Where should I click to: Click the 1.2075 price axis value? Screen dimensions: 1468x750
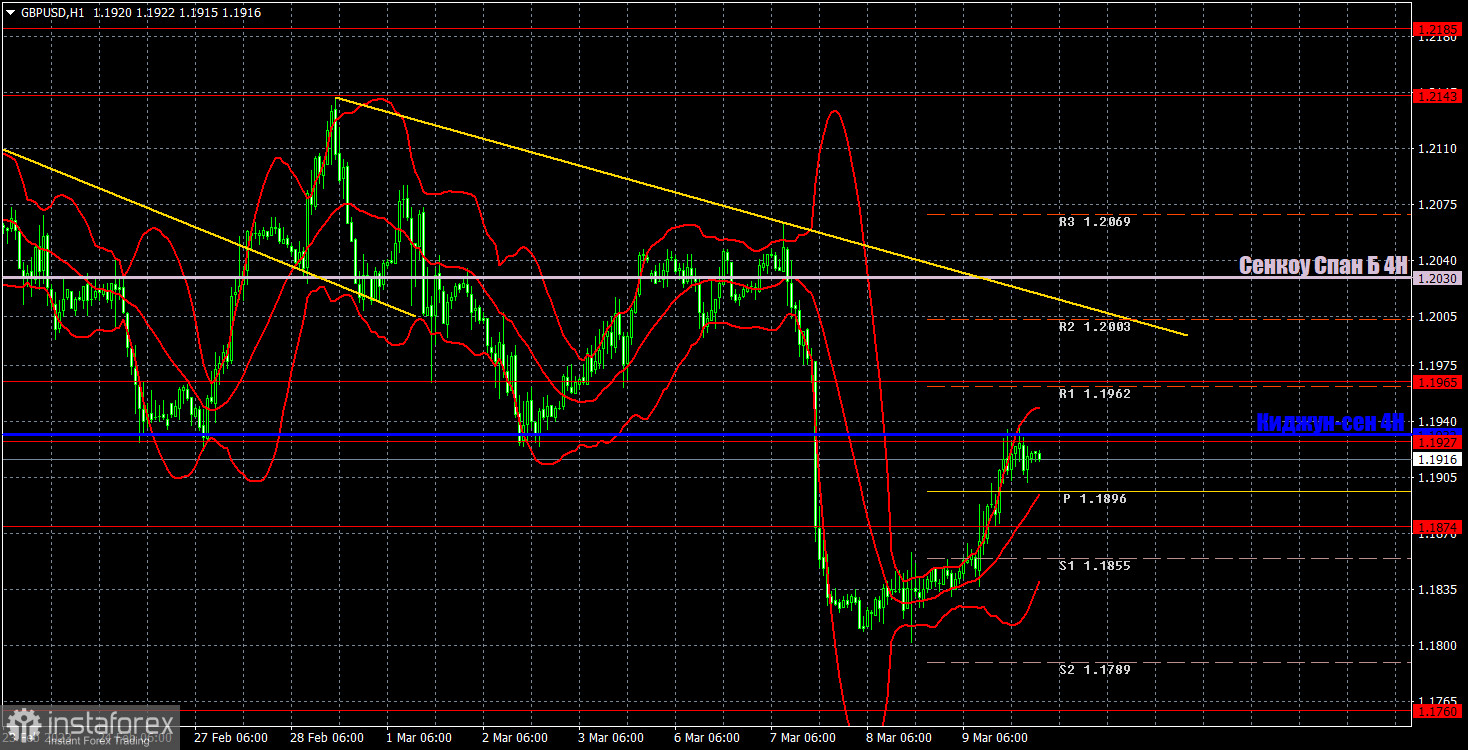[1437, 205]
